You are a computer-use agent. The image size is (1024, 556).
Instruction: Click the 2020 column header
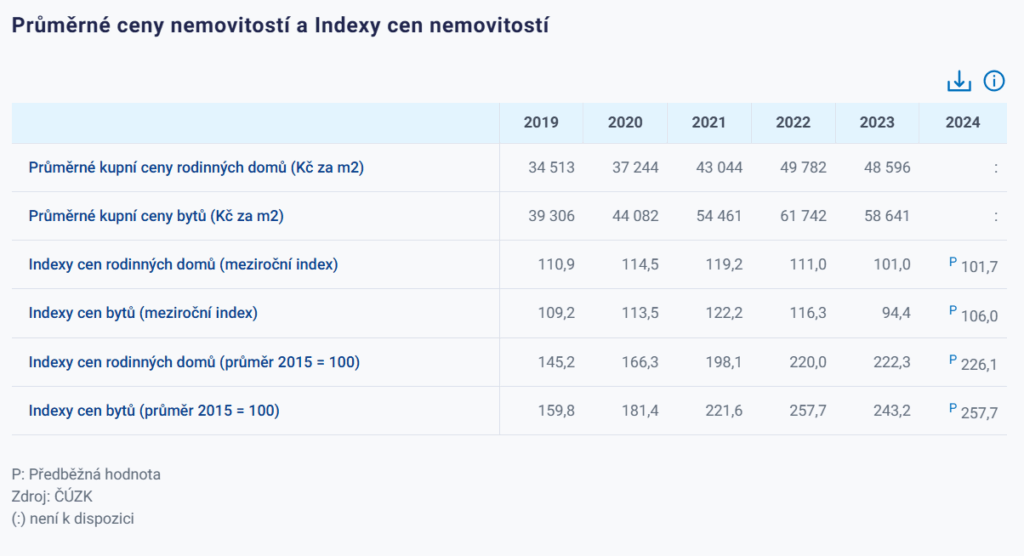(625, 123)
